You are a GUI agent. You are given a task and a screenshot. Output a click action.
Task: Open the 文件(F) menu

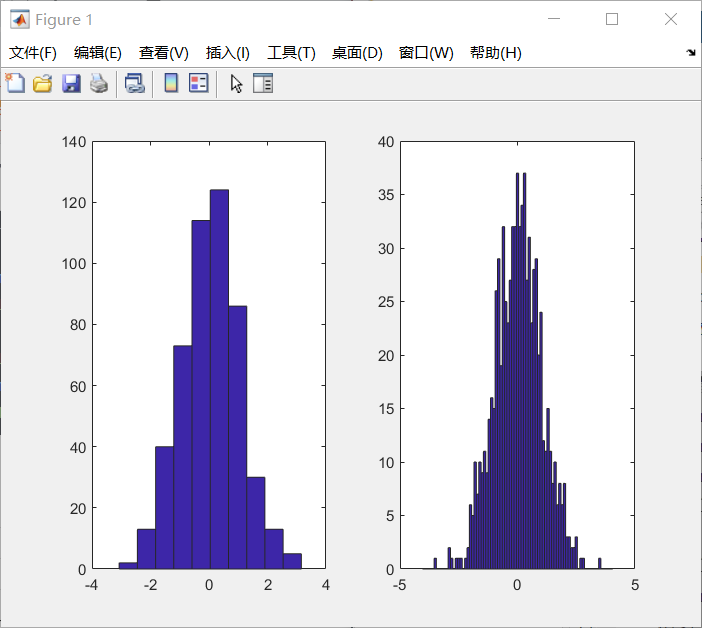33,53
